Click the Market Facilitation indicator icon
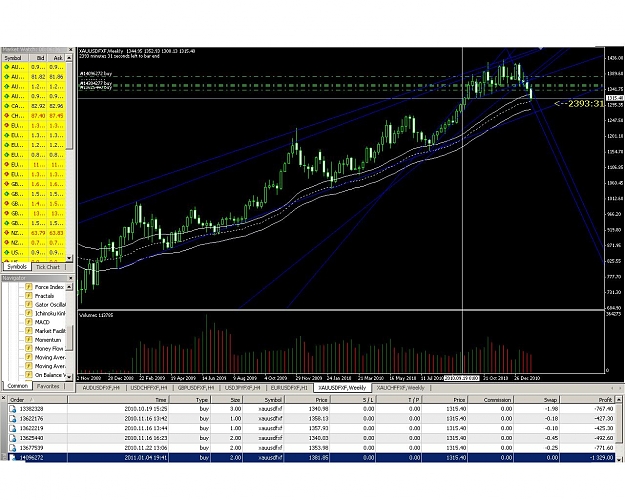Image resolution: width=625 pixels, height=500 pixels. pyautogui.click(x=29, y=331)
